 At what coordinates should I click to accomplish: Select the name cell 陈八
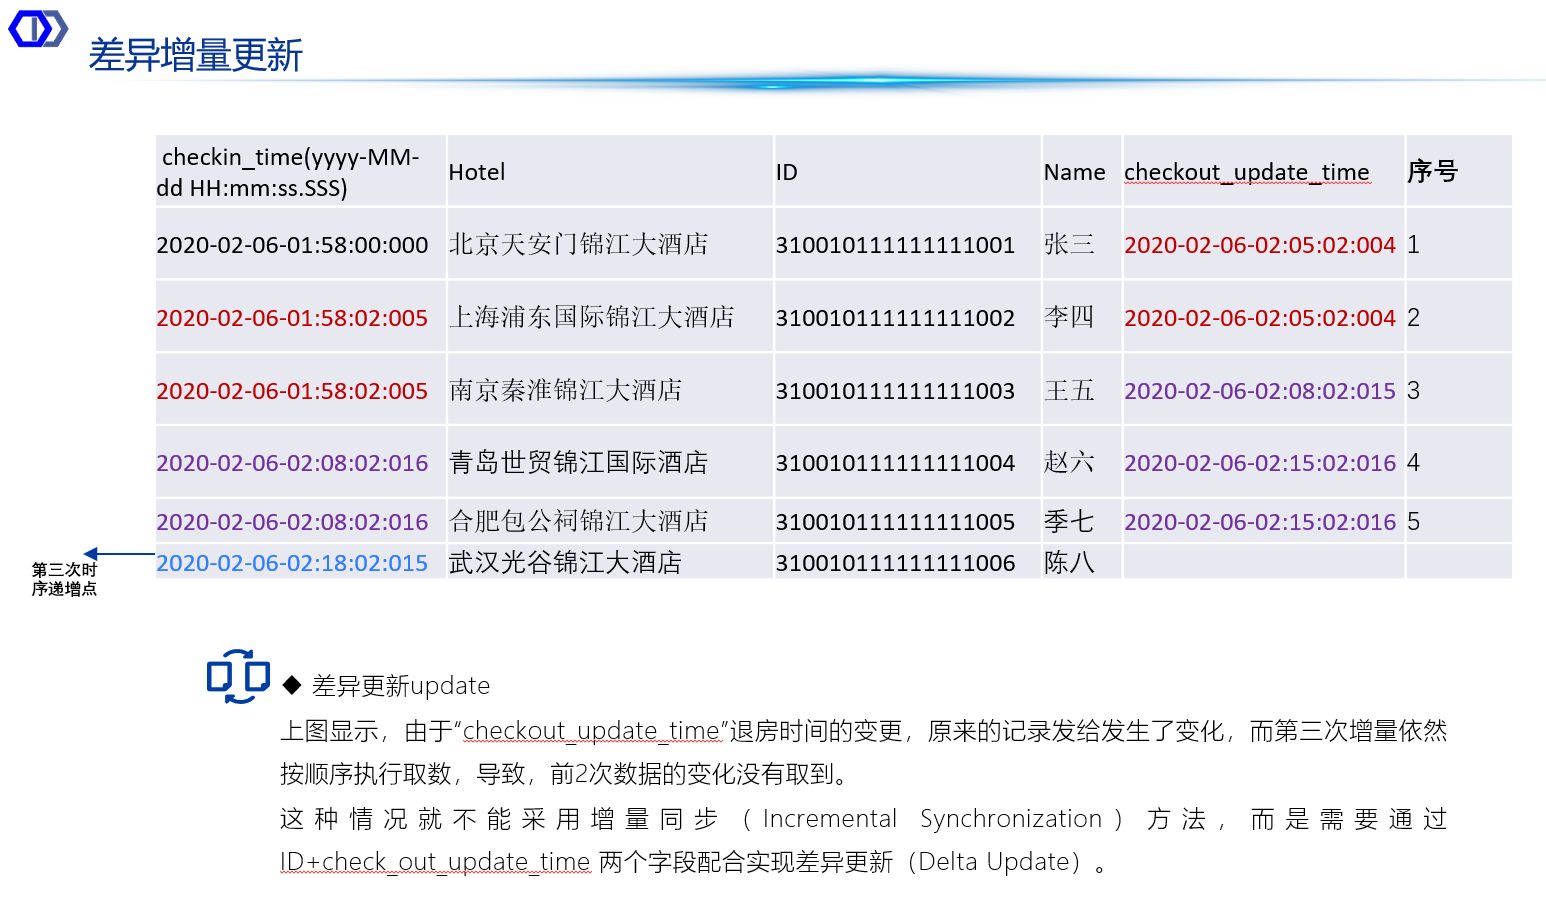[1068, 563]
